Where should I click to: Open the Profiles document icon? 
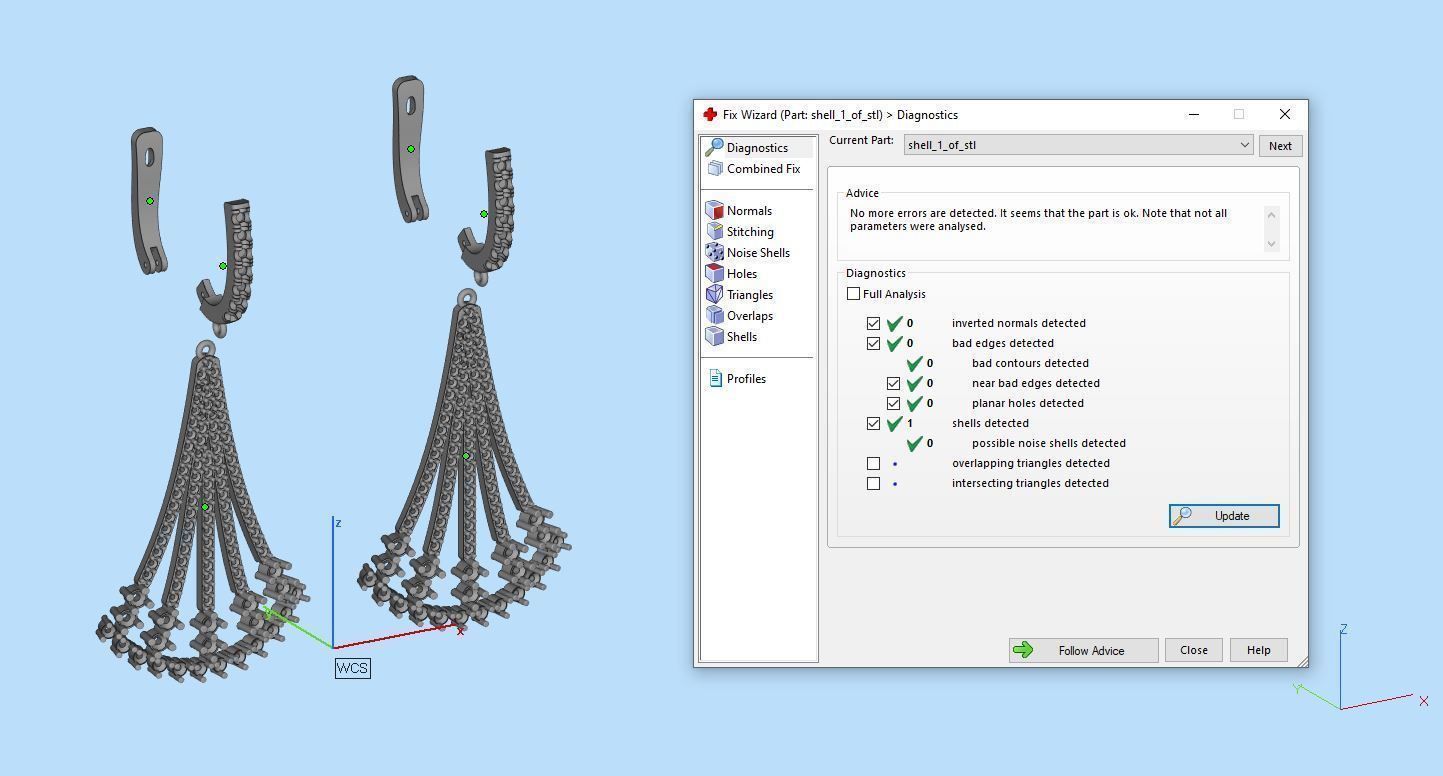click(715, 379)
